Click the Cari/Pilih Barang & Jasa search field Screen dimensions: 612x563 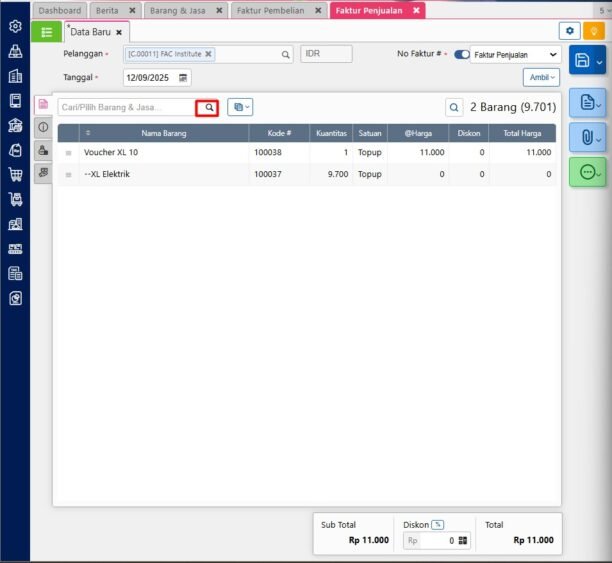pos(125,107)
